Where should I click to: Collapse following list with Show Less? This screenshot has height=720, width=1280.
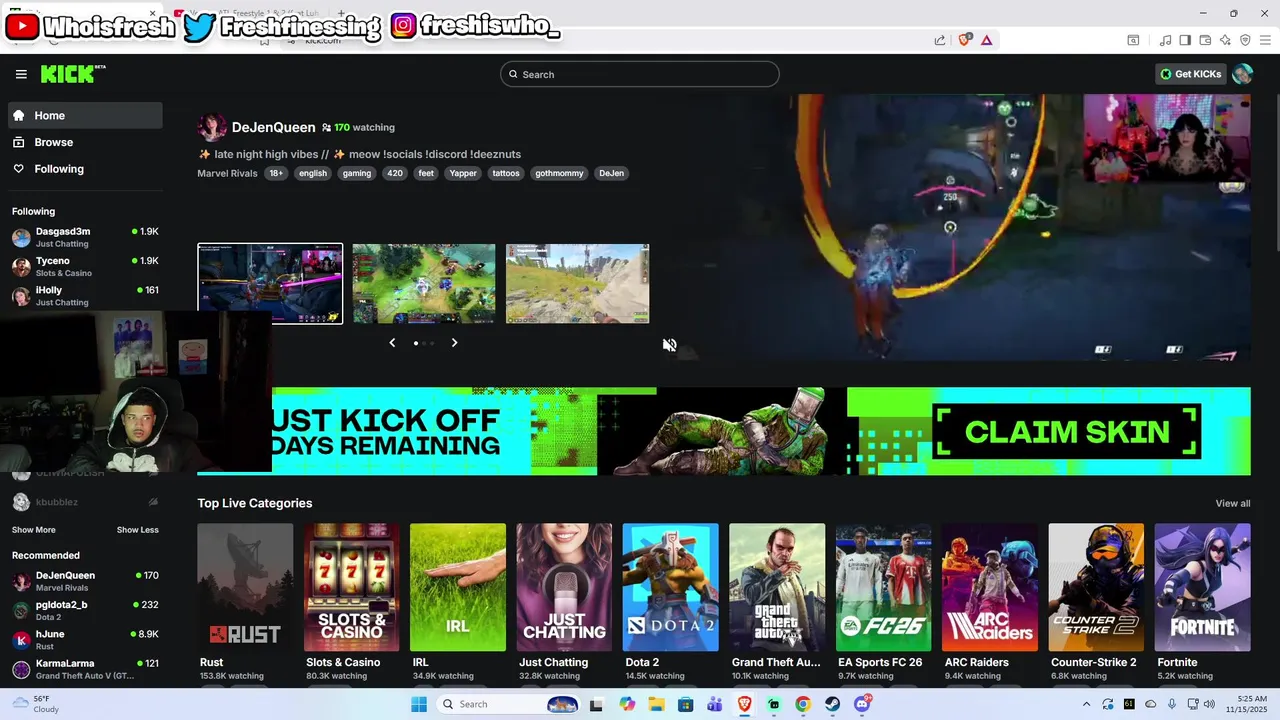[x=138, y=530]
